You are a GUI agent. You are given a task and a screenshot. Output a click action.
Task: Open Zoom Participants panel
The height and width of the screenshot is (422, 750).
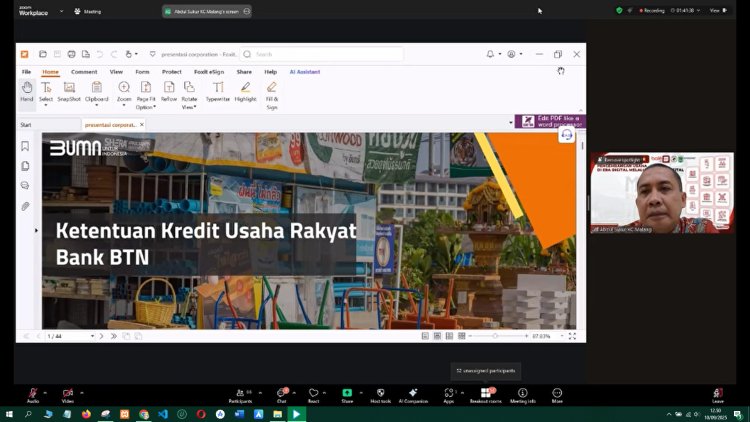pyautogui.click(x=239, y=394)
